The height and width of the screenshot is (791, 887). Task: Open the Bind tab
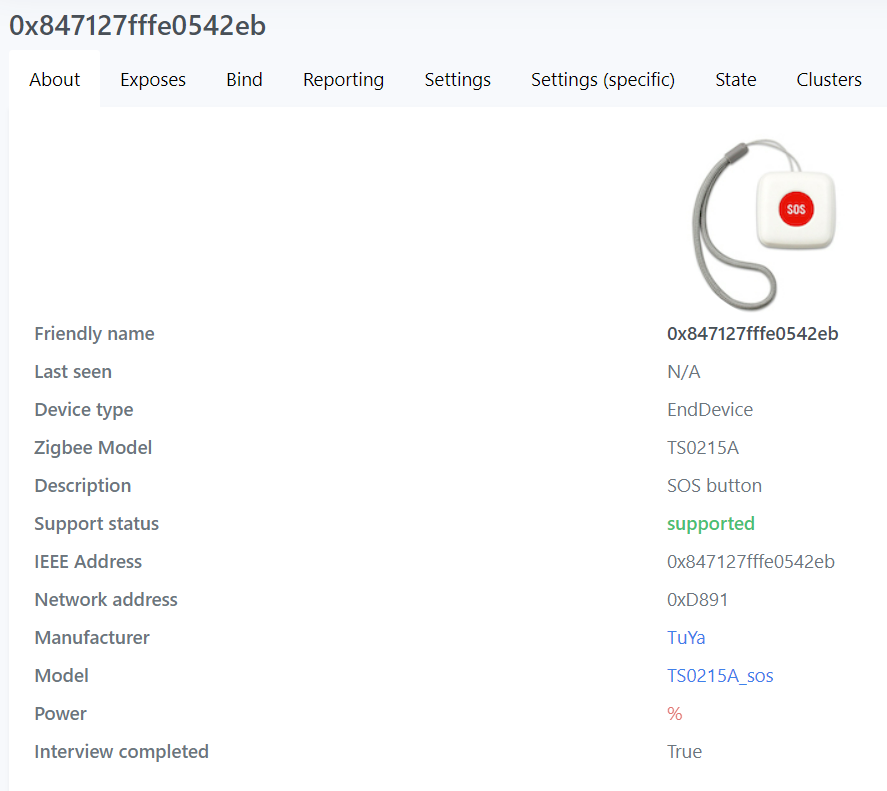tap(244, 79)
